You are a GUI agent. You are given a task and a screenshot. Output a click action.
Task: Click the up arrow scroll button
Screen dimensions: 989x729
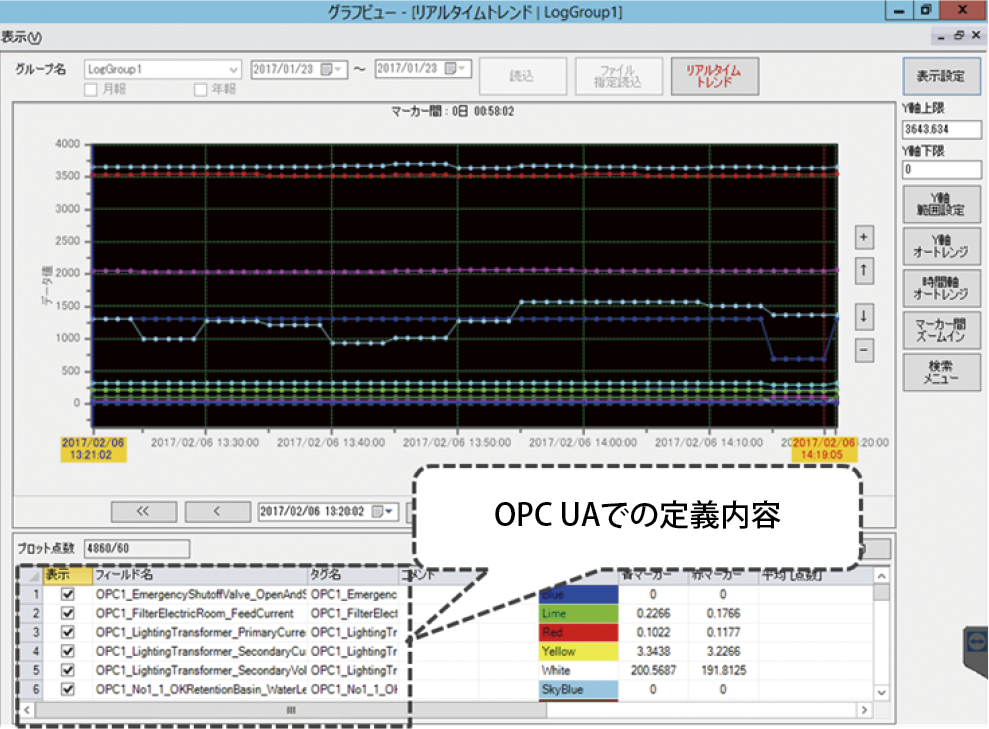pyautogui.click(x=865, y=270)
